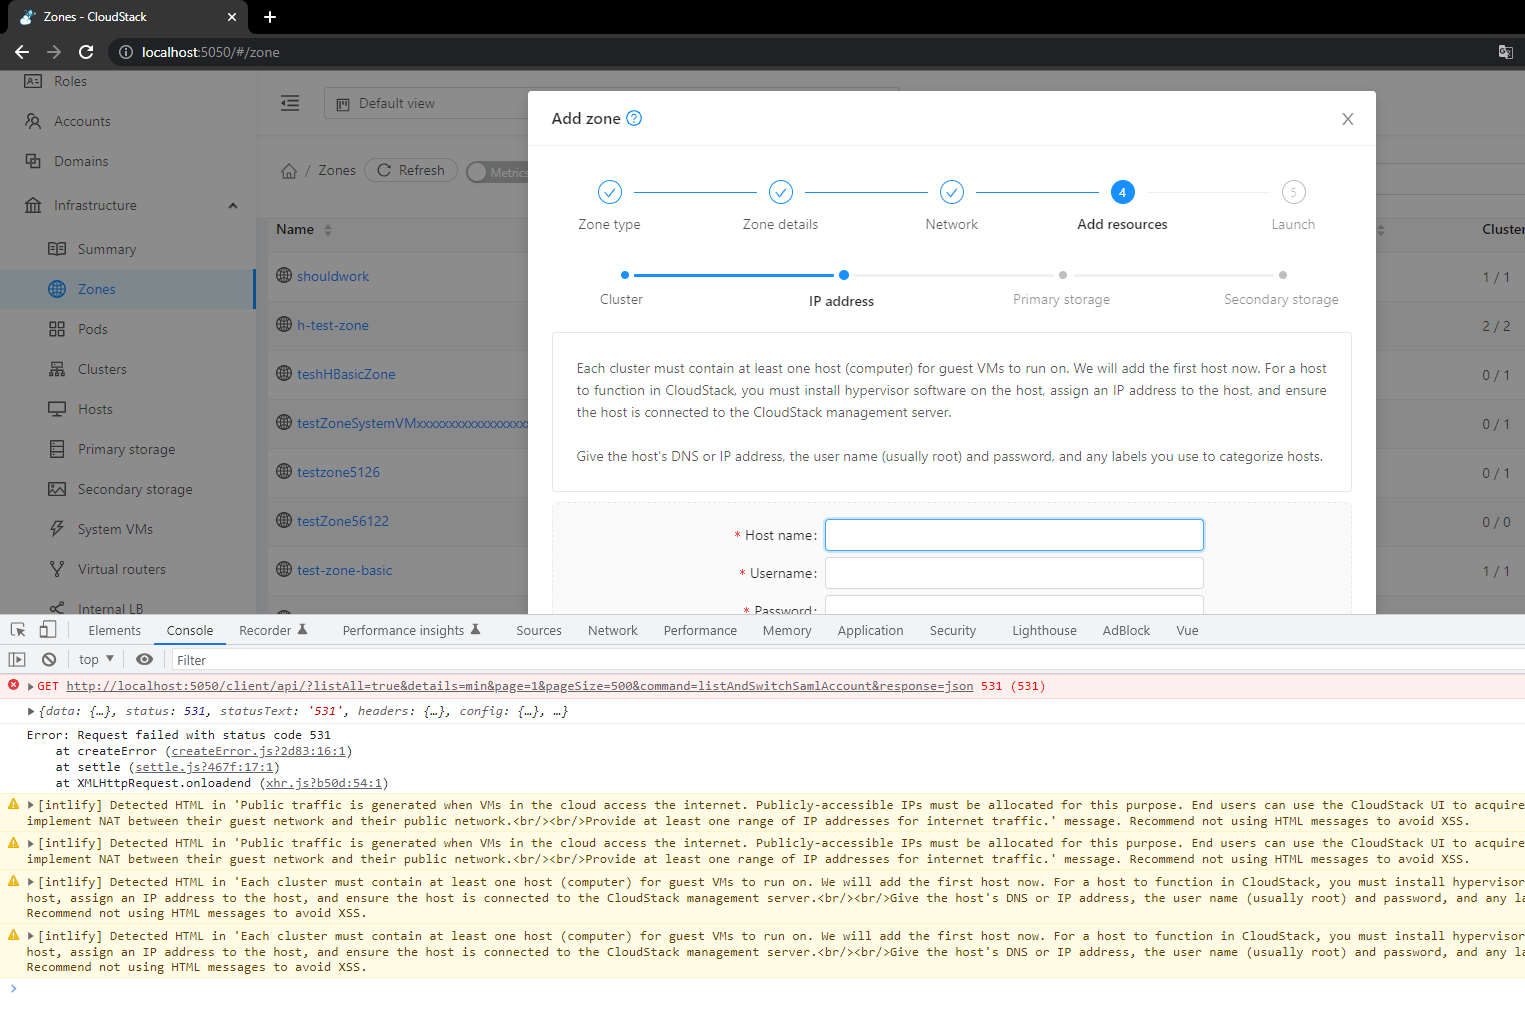Open the xhr.js source link
This screenshot has height=1012, width=1525.
click(x=324, y=783)
